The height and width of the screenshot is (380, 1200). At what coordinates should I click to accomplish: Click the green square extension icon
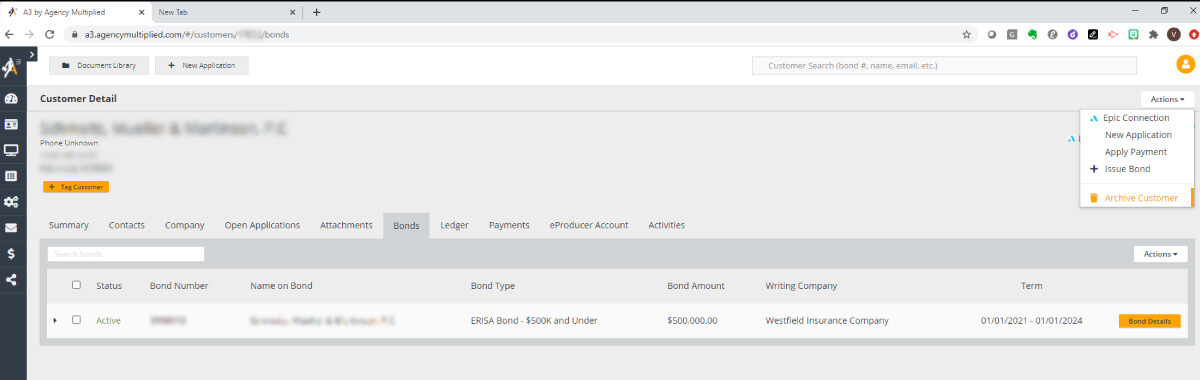1134,33
